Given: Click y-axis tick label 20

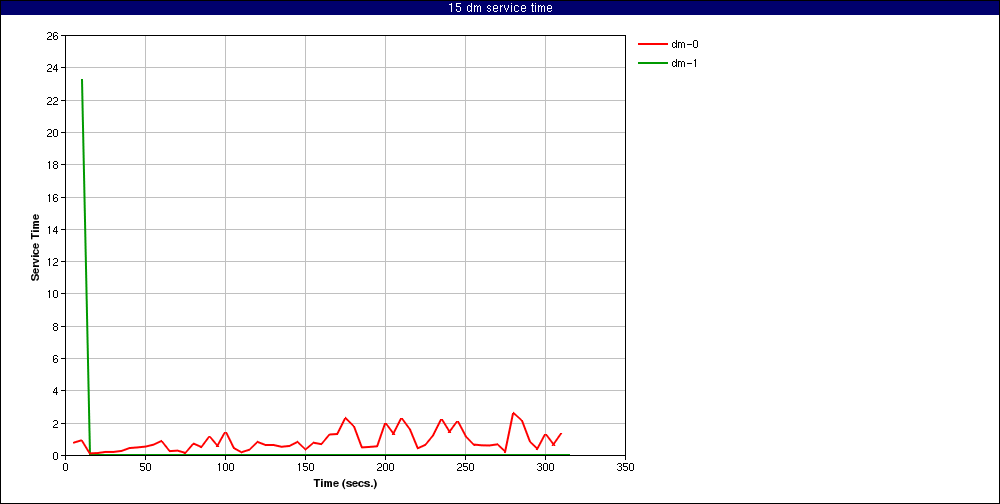Looking at the screenshot, I should point(52,133).
